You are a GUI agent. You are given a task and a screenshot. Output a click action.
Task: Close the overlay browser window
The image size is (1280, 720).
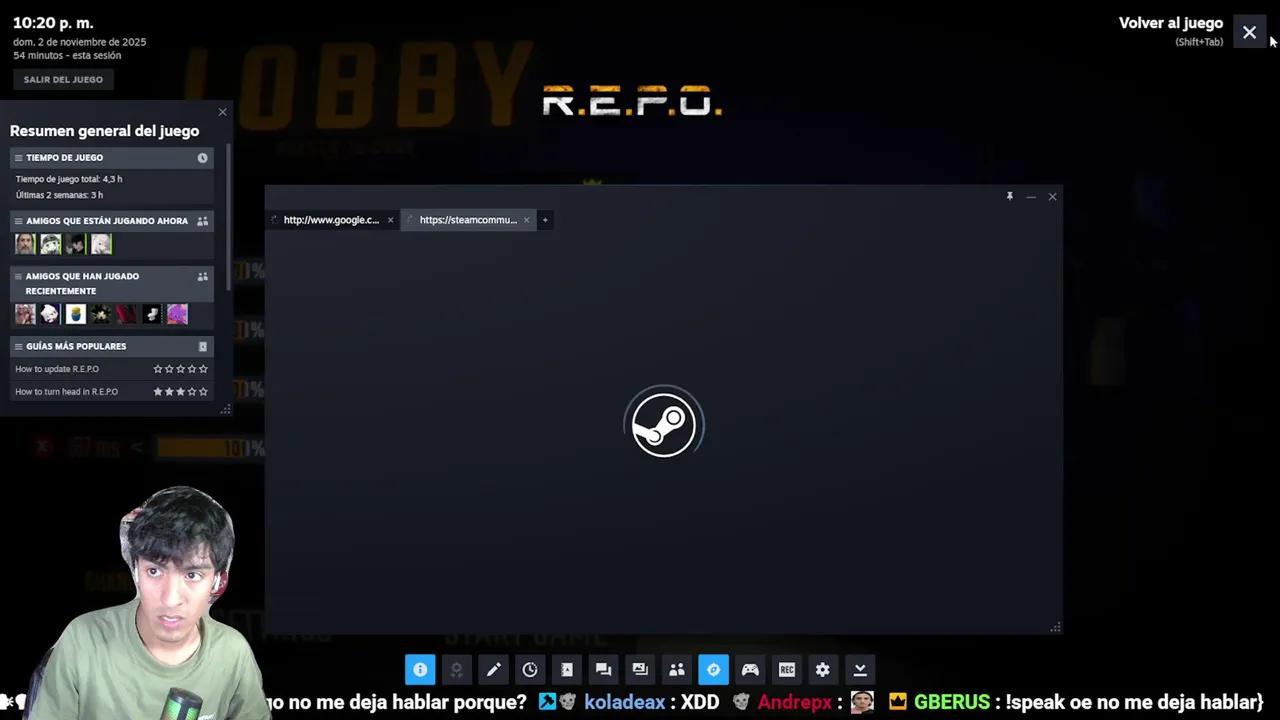(1052, 197)
